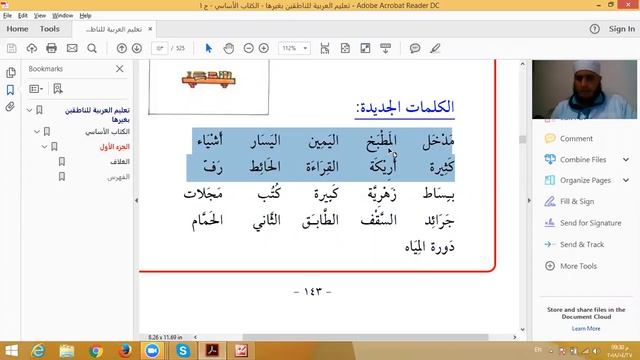Select the Bookmarks panel icon
Viewport: 640px width, 360px height.
coord(10,90)
